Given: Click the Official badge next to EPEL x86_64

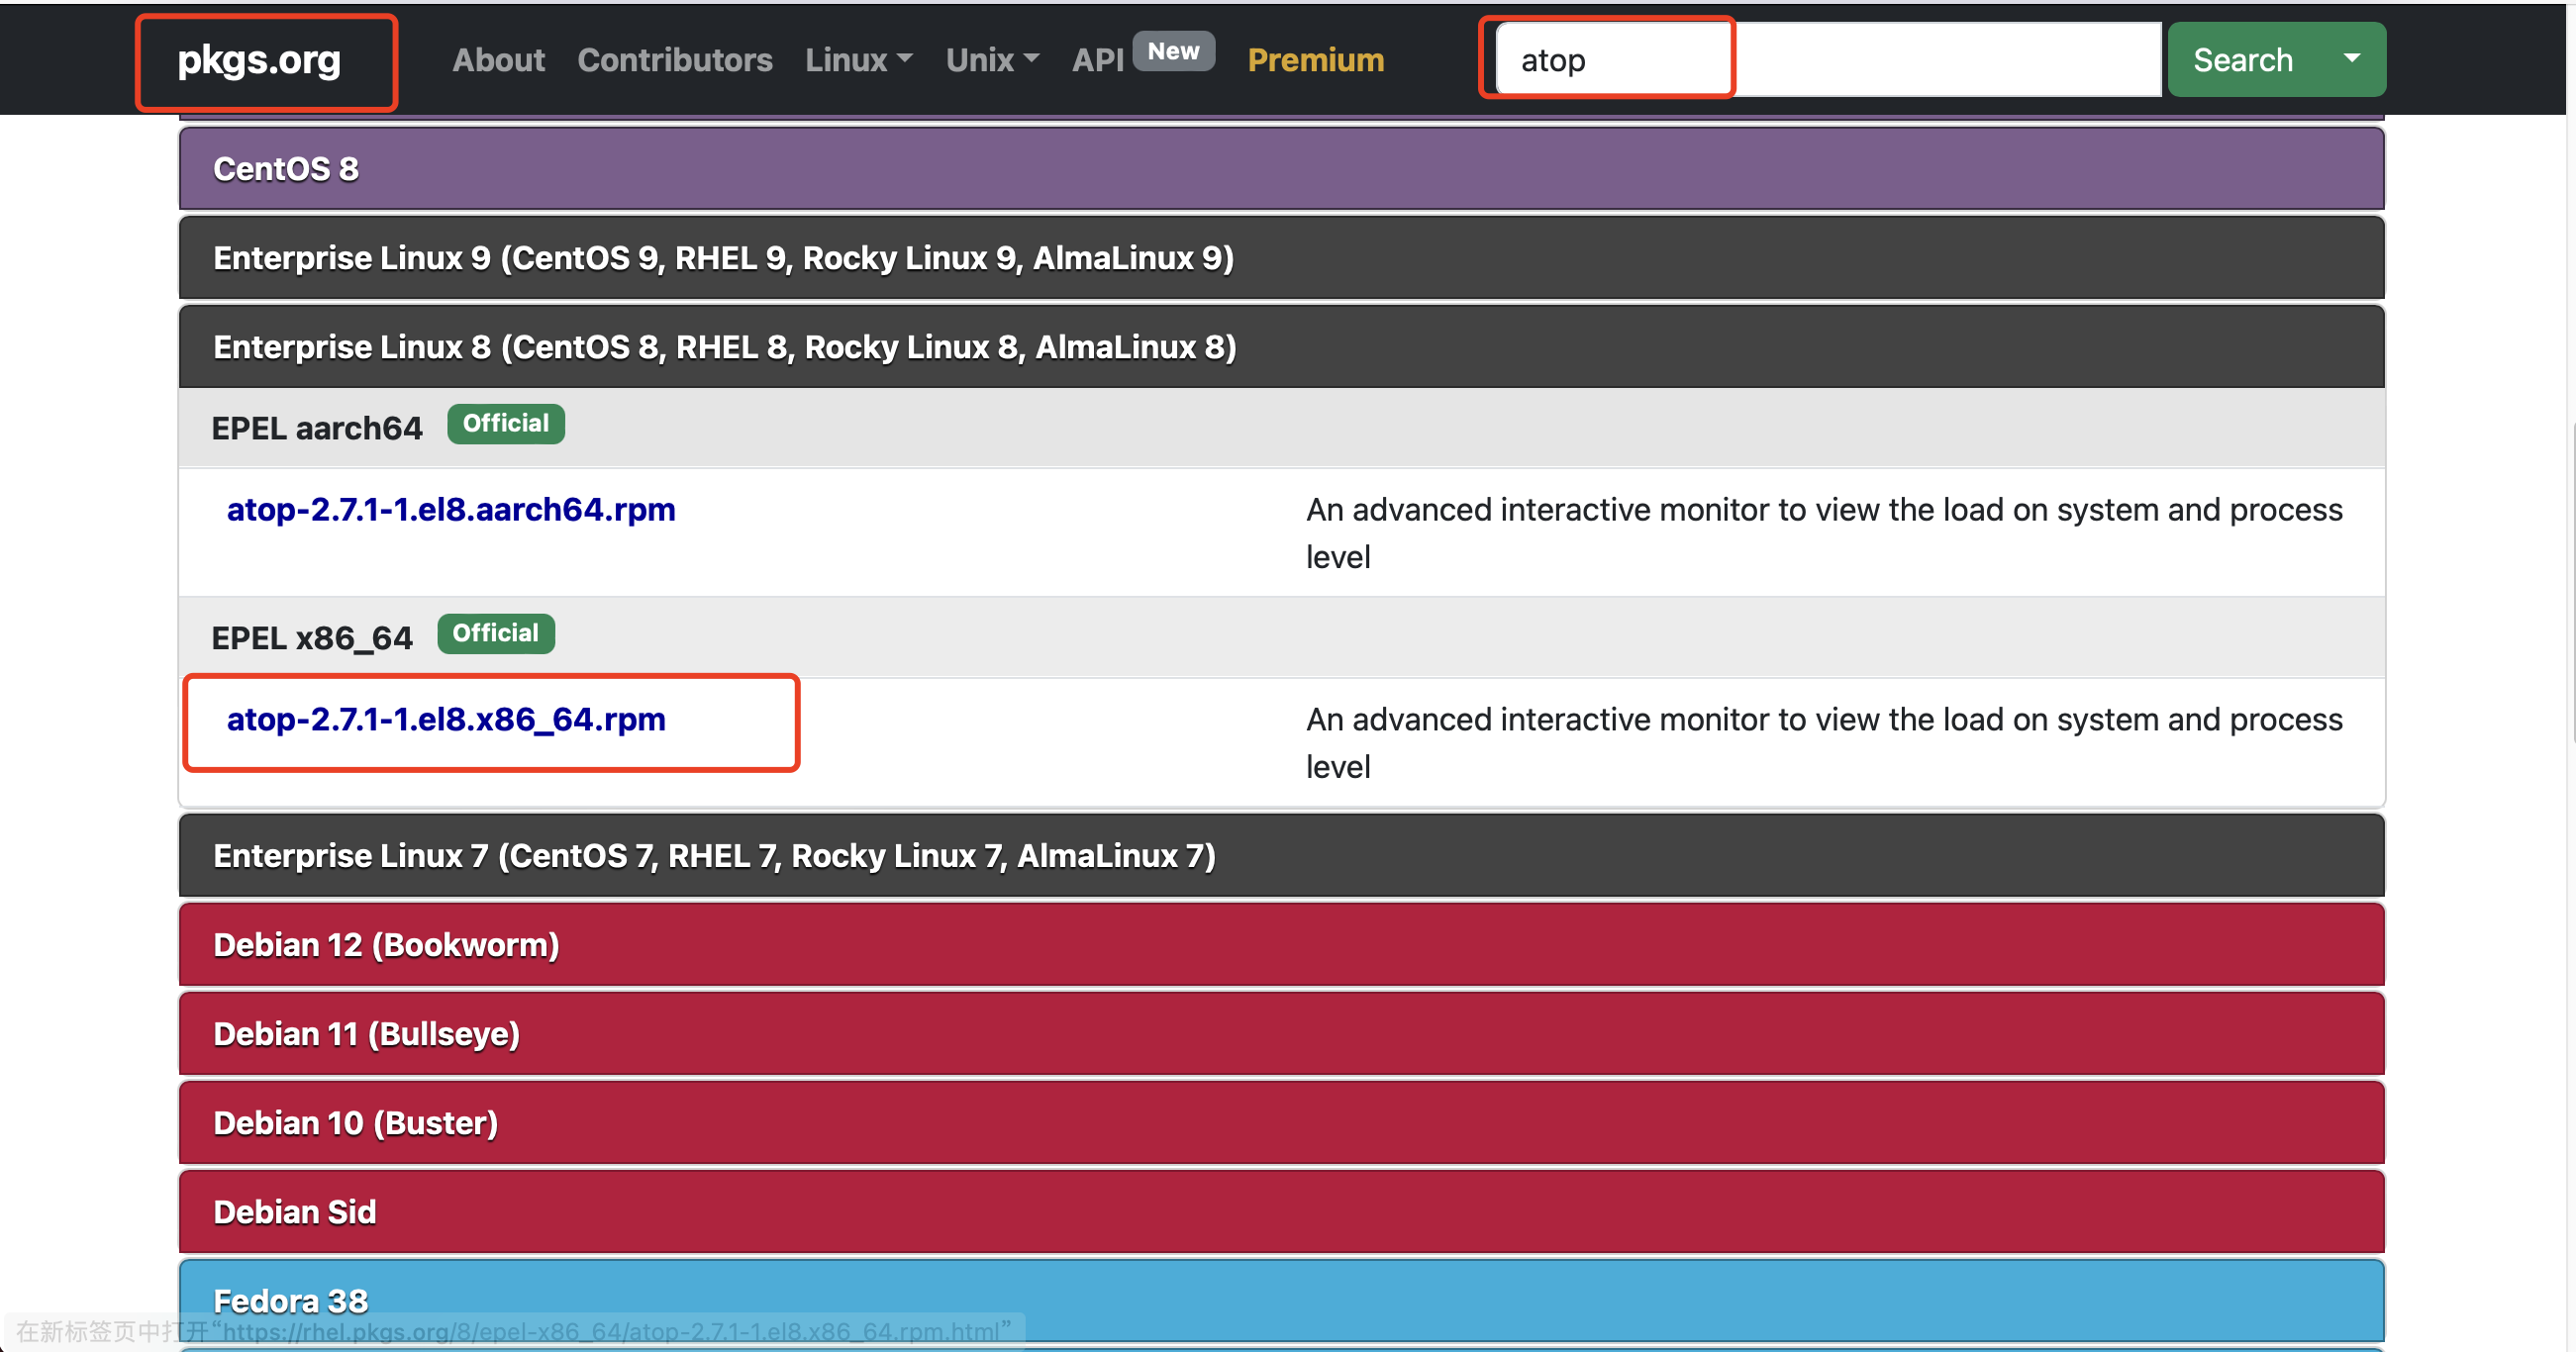Looking at the screenshot, I should click(496, 634).
